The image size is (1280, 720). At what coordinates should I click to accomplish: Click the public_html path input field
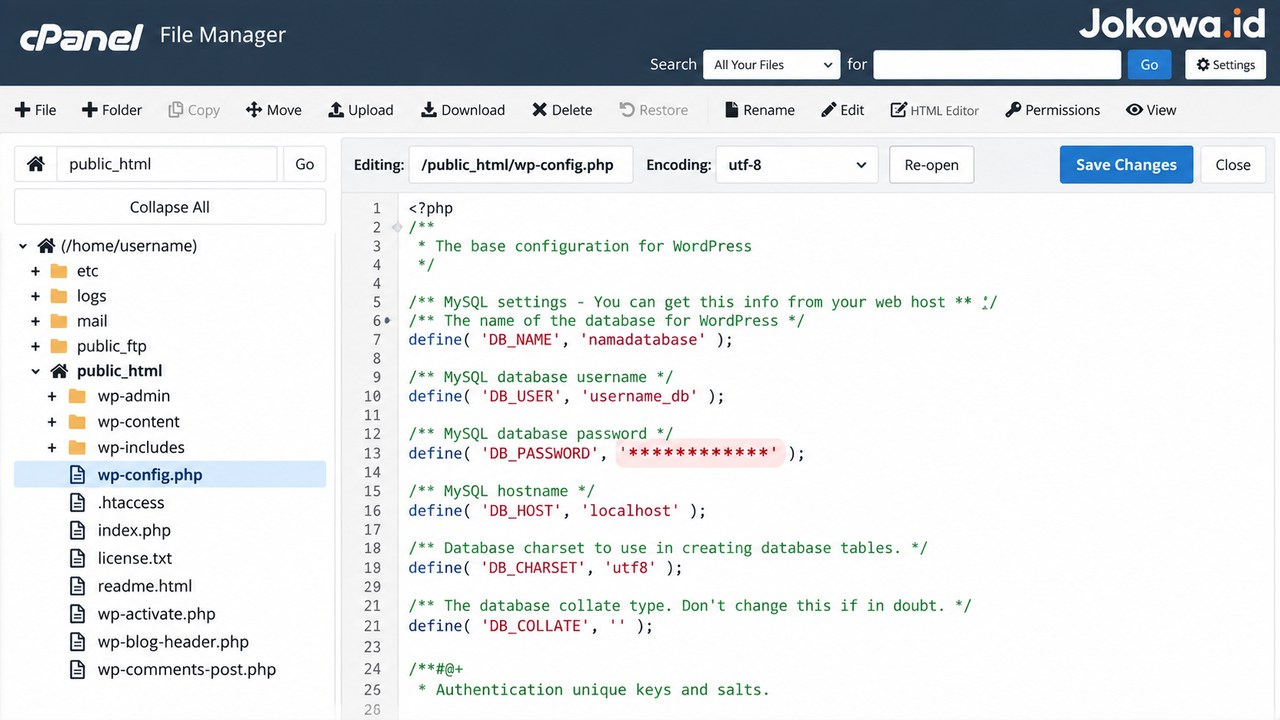pos(167,164)
